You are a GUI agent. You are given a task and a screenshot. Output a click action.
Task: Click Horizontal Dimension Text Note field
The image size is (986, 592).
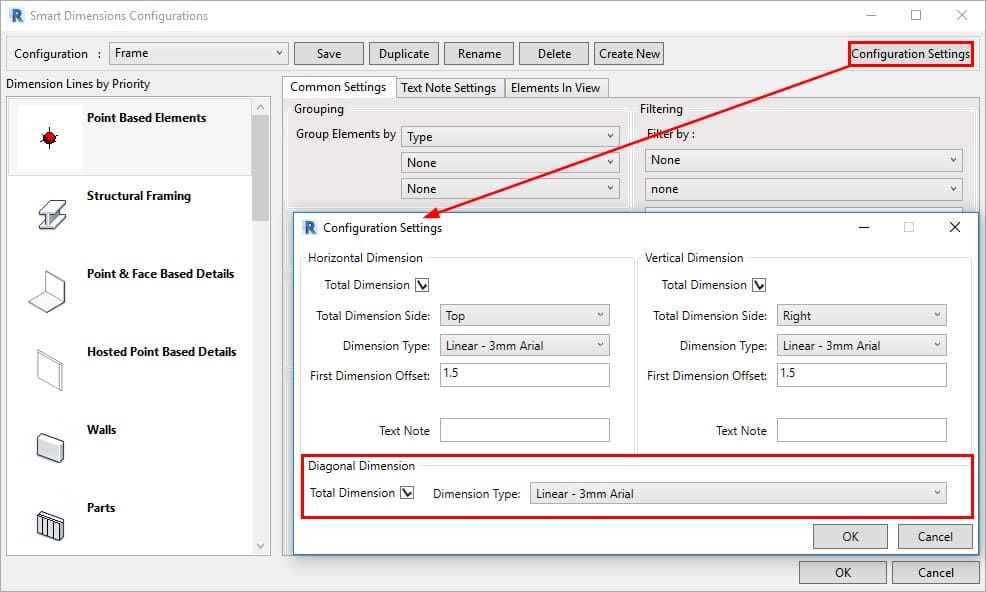524,430
